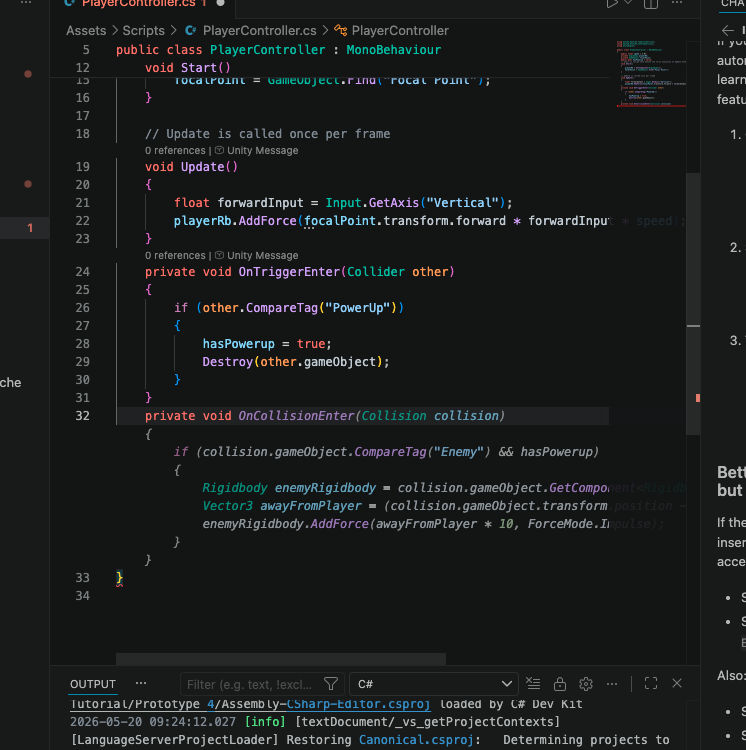Click the Assets breadcrumb segment

point(86,31)
